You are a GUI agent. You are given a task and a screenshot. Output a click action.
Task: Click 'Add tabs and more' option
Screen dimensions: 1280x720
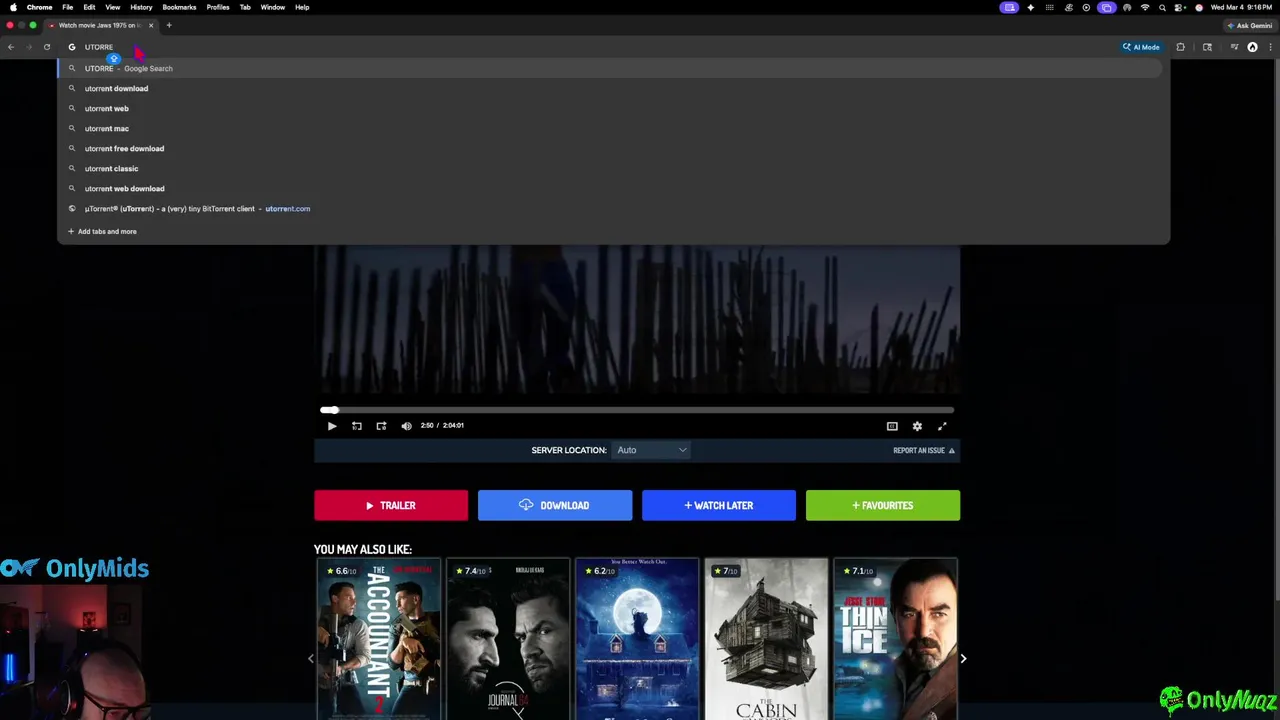point(102,231)
